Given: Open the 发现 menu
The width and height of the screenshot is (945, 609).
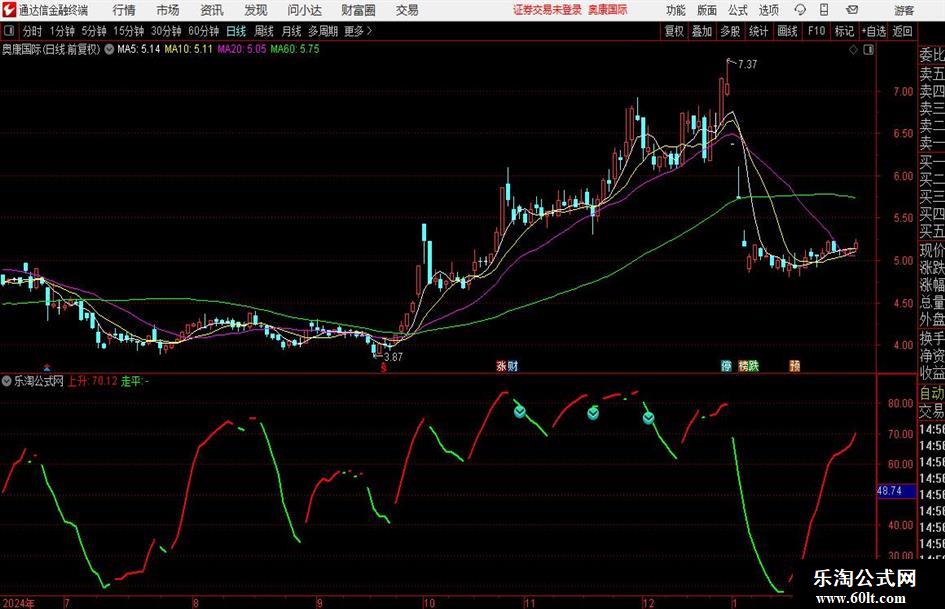Looking at the screenshot, I should click(256, 10).
